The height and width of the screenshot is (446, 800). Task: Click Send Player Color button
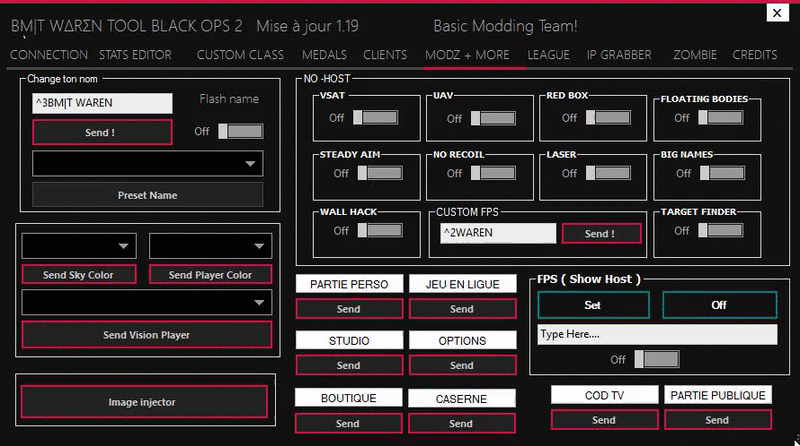click(210, 275)
